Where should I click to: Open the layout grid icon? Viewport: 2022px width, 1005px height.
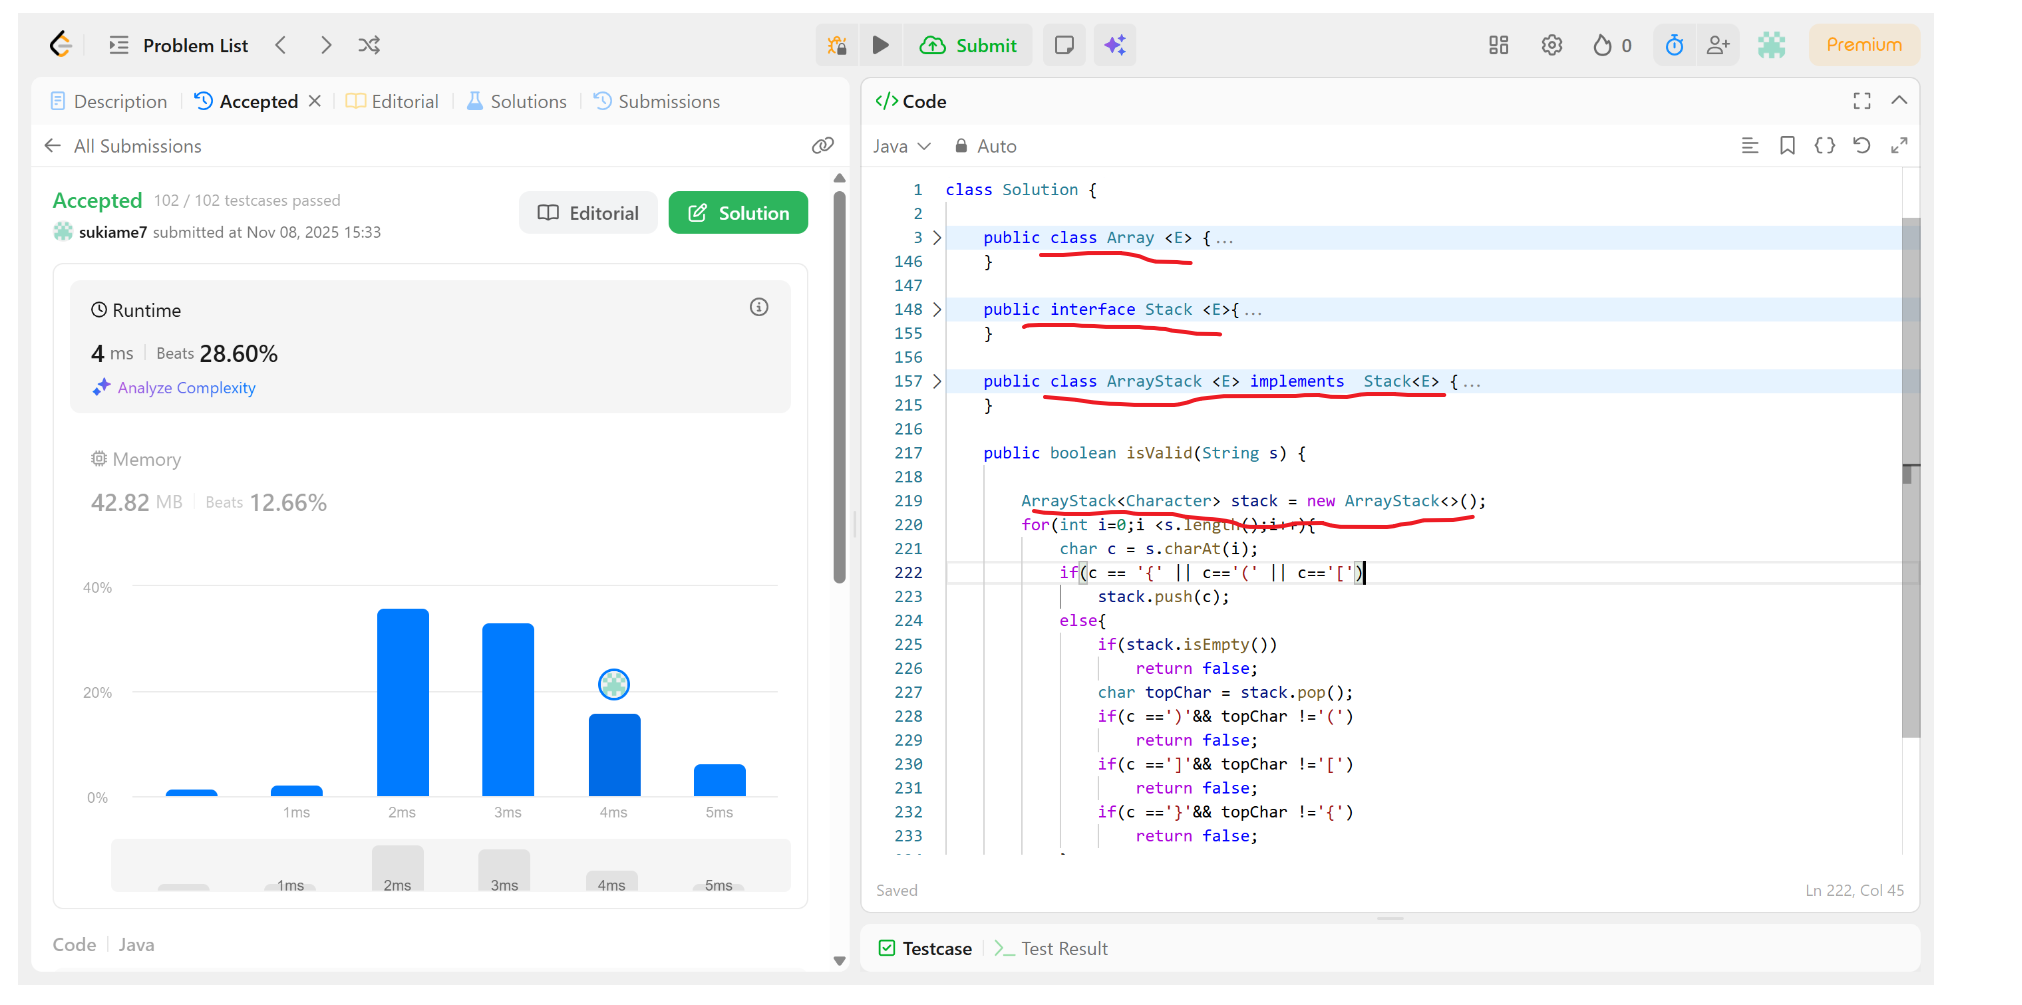coord(1498,45)
